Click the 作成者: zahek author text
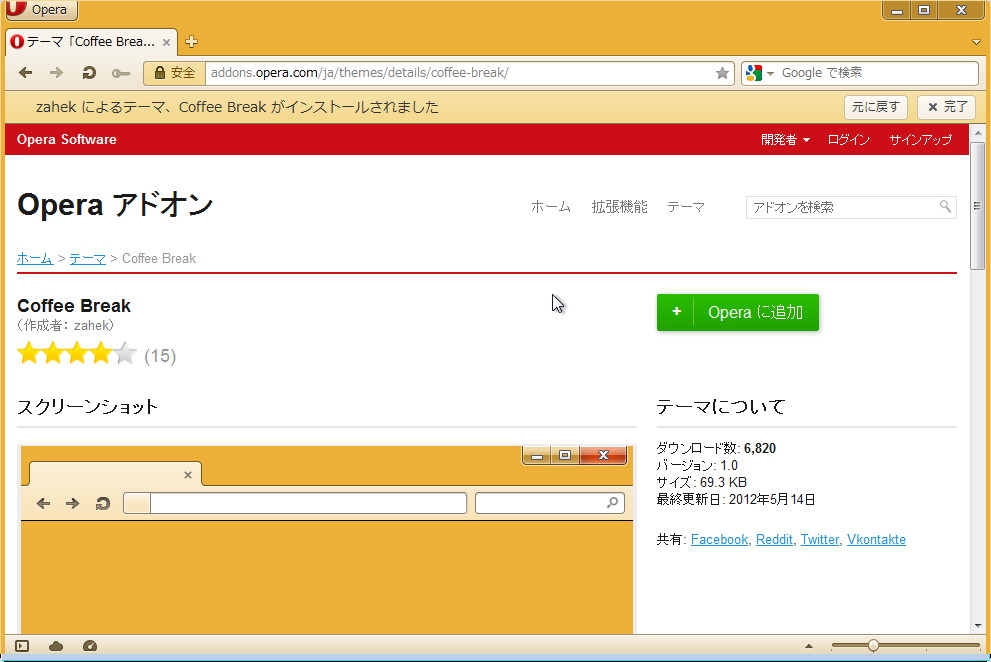 coord(66,326)
